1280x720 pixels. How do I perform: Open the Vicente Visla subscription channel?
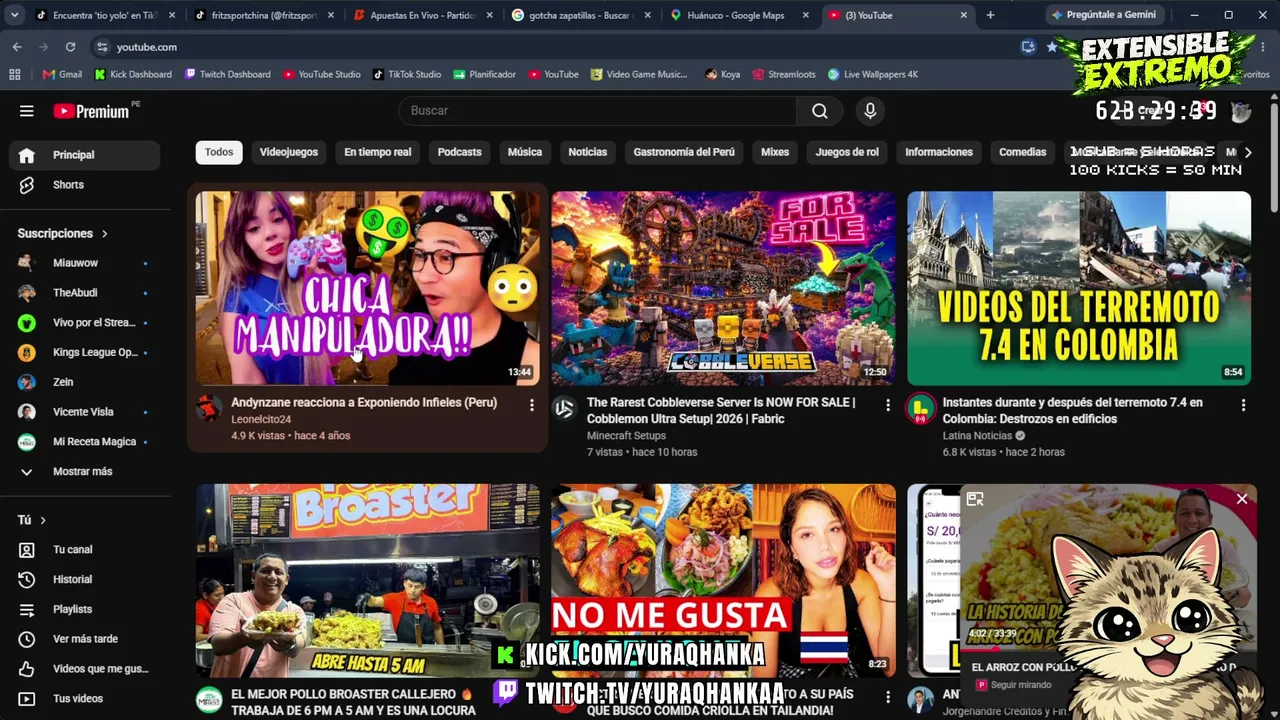point(84,412)
